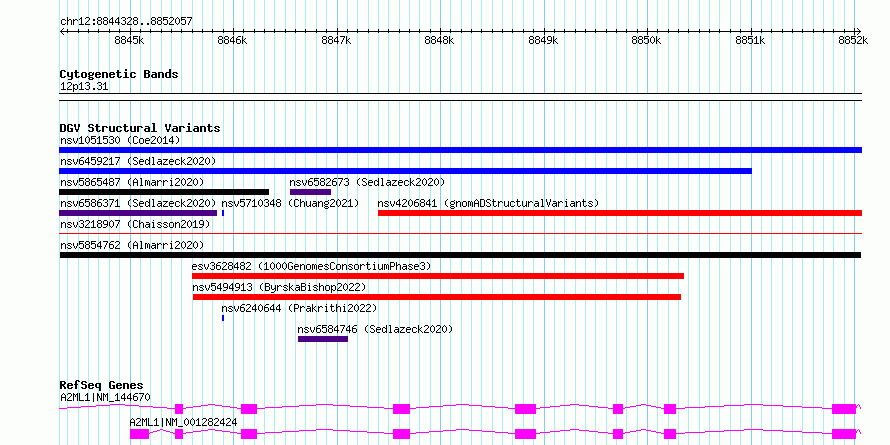Open nsv6459217 (Sedlazeck2020) label

(138, 161)
